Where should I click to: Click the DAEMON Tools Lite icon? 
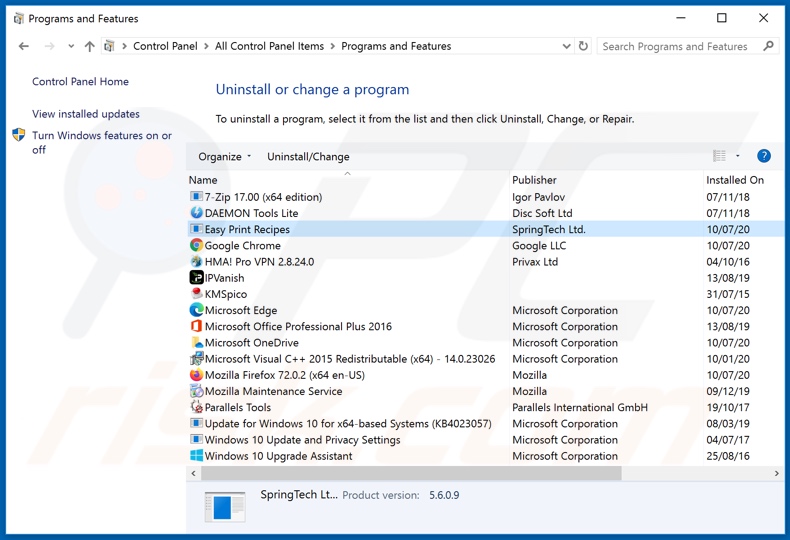tap(196, 213)
